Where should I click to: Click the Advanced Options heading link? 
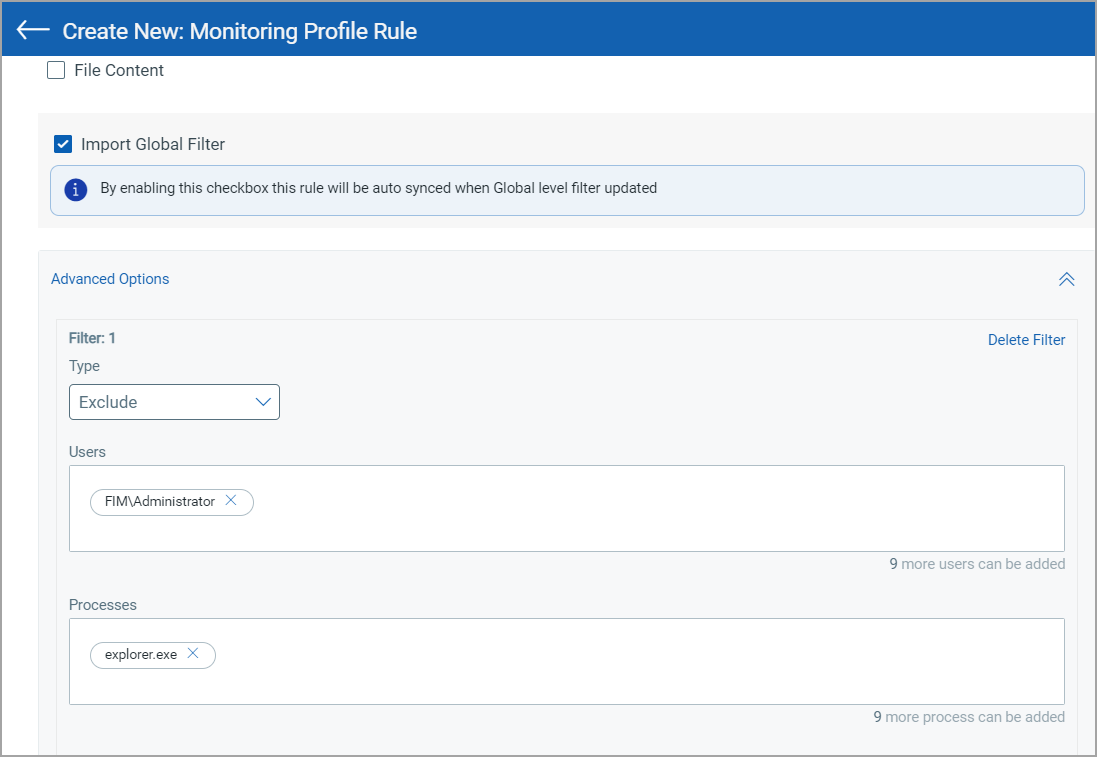pos(110,278)
